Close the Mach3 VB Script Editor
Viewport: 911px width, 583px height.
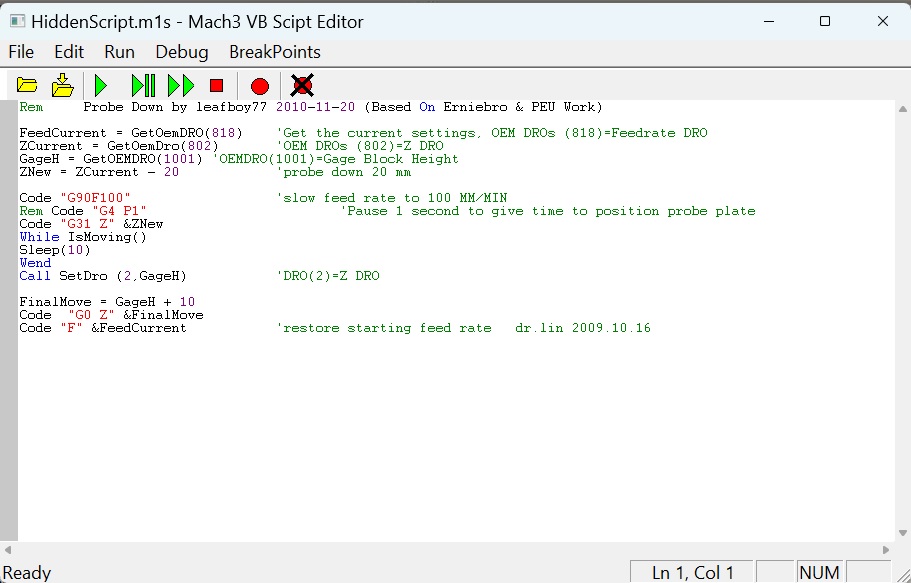[x=883, y=22]
